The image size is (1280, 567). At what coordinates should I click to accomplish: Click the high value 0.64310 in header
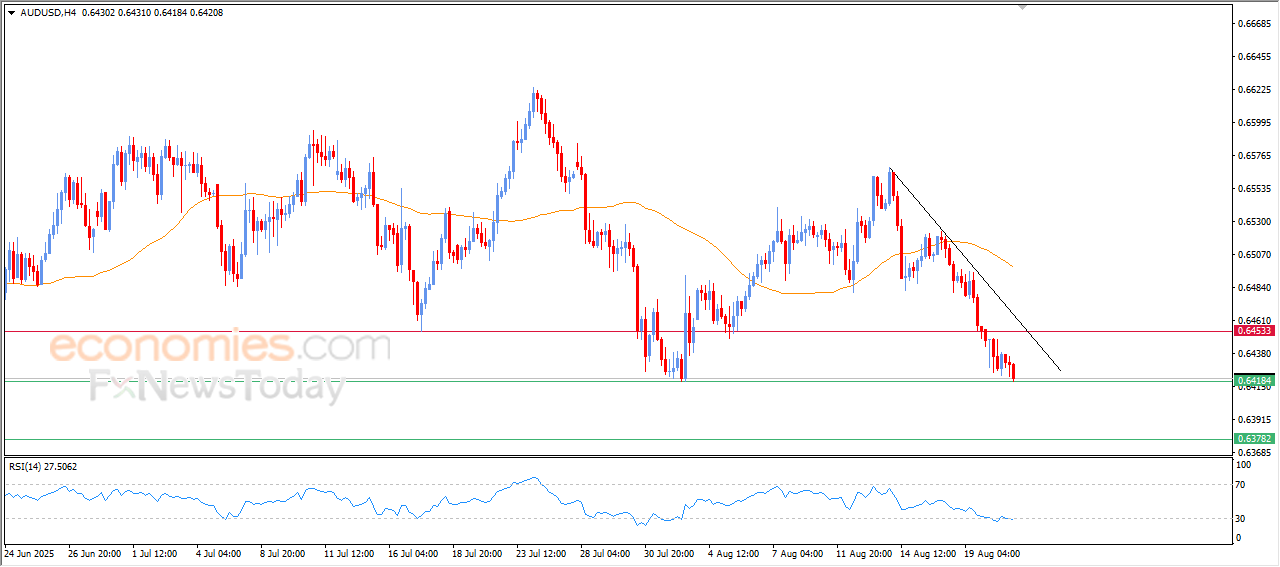(134, 13)
